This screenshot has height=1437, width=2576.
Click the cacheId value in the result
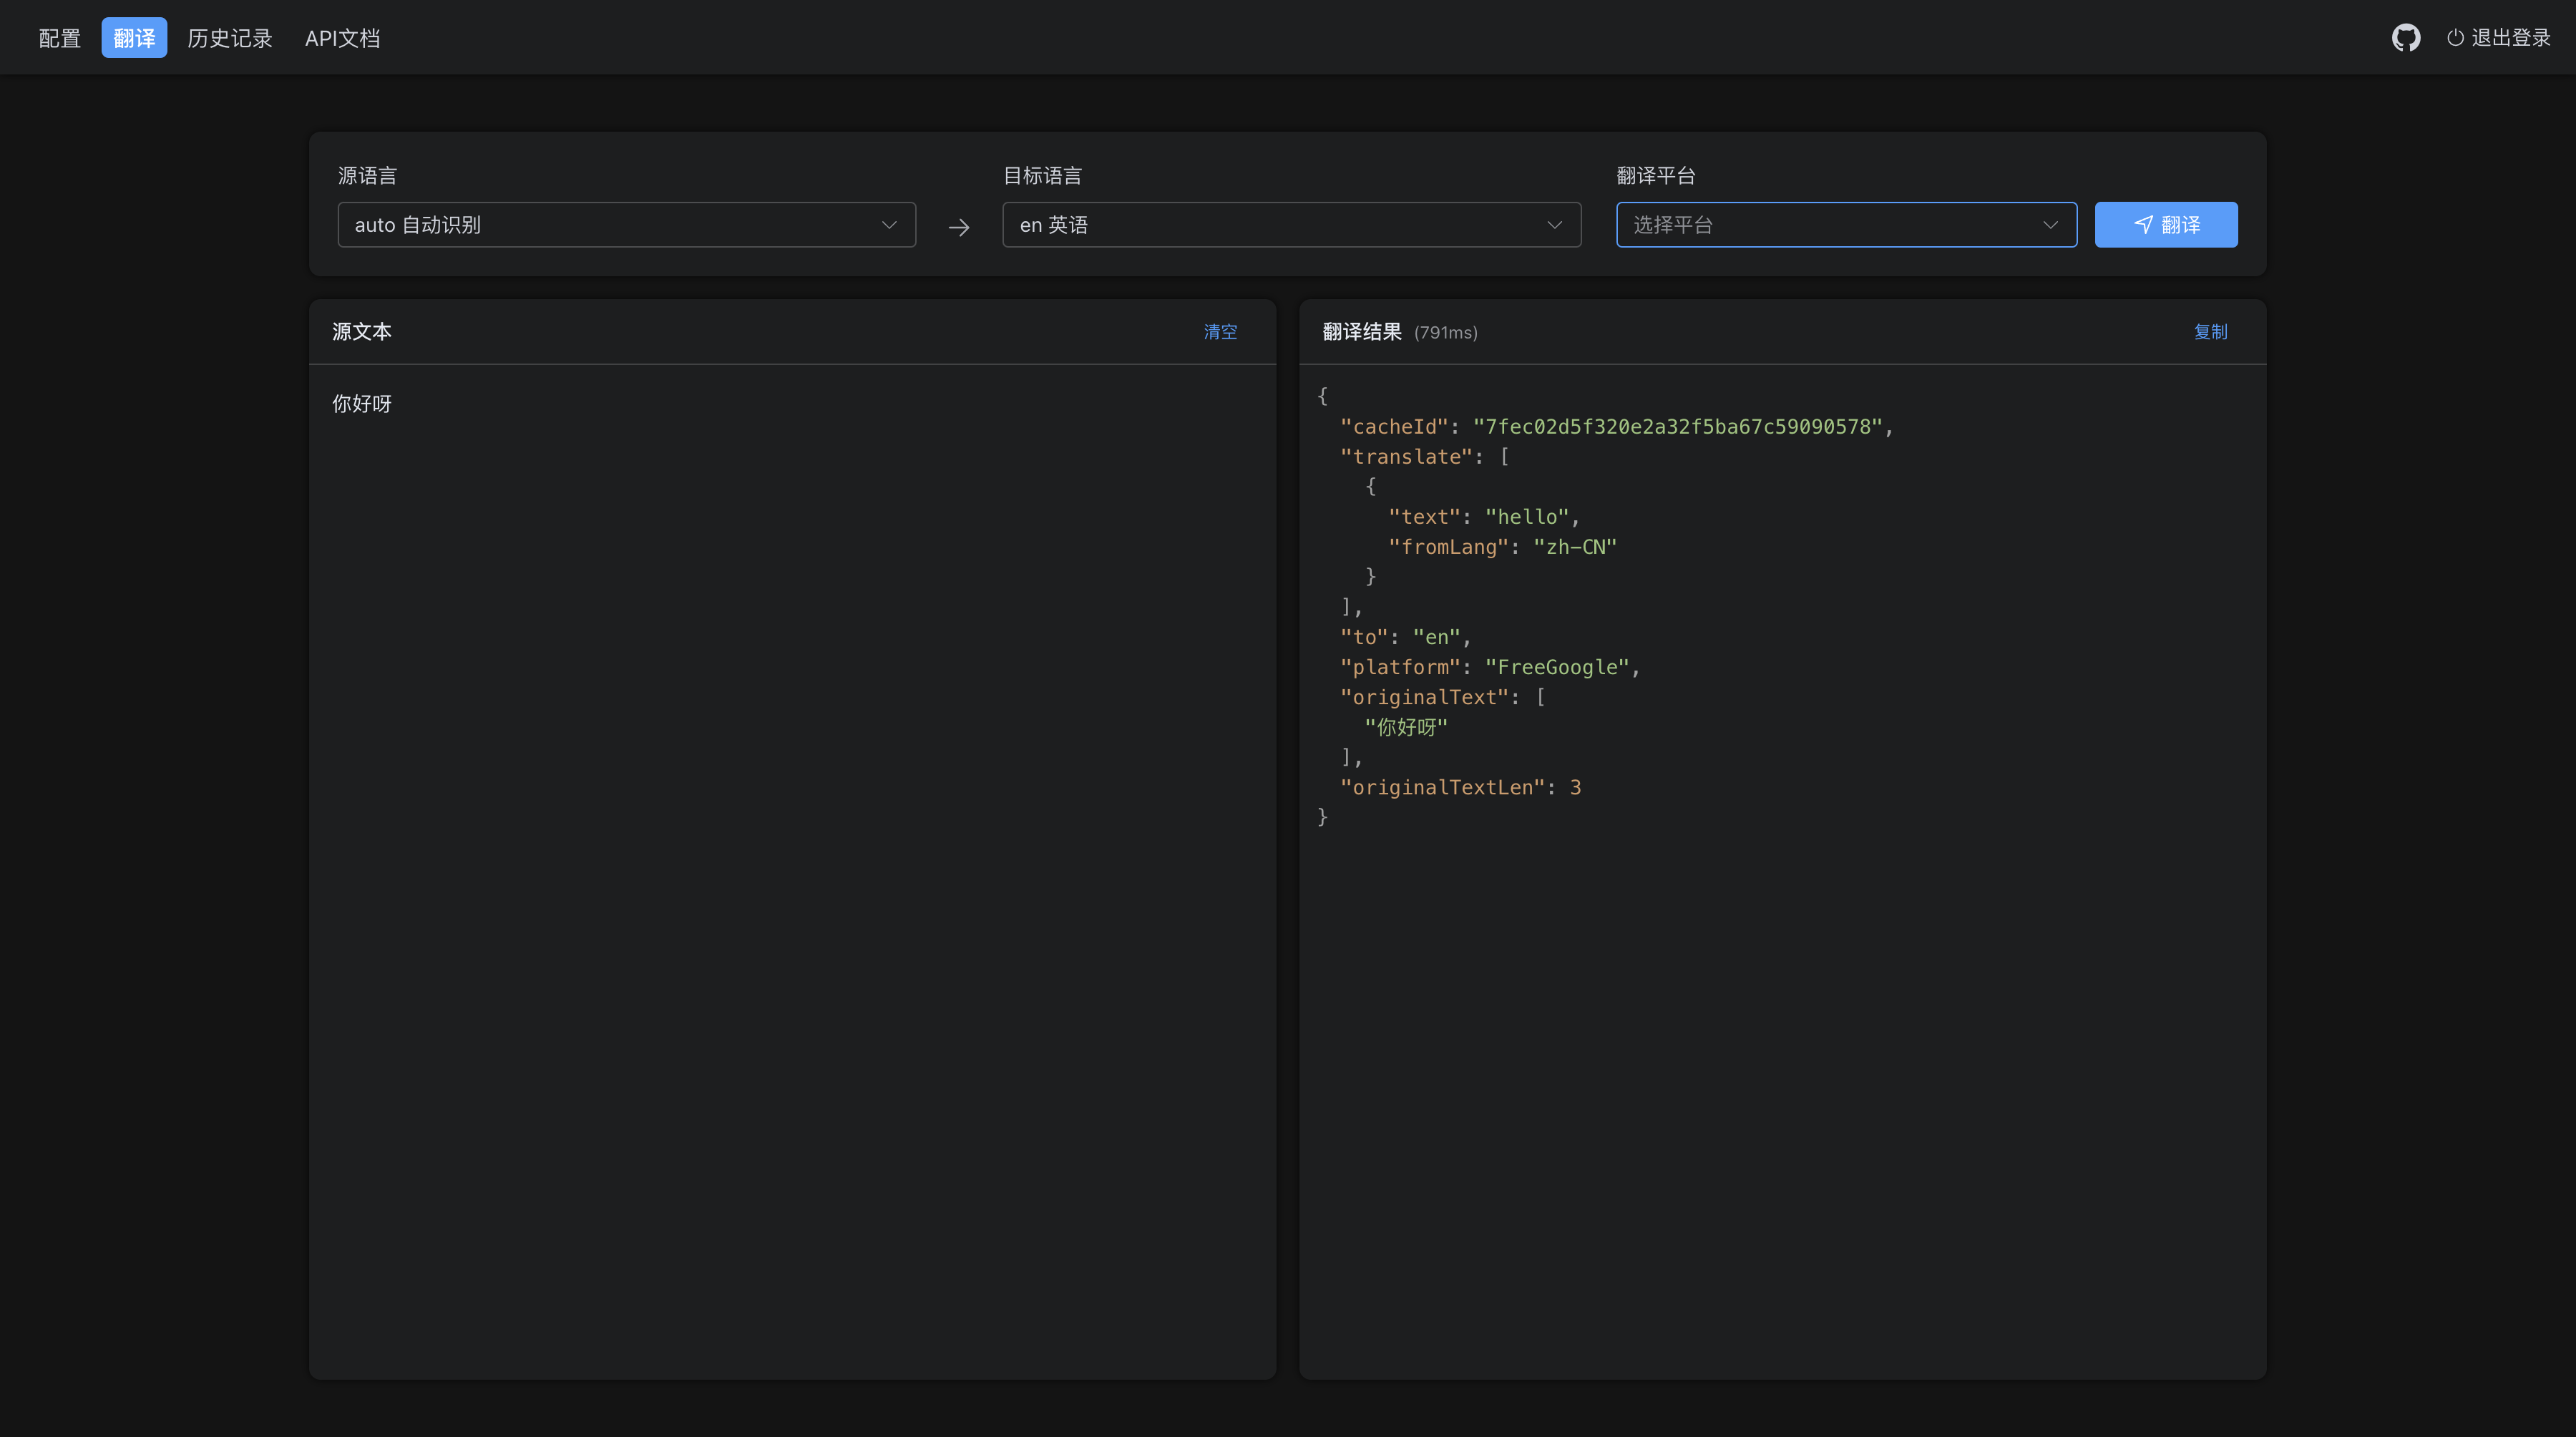coord(1677,427)
